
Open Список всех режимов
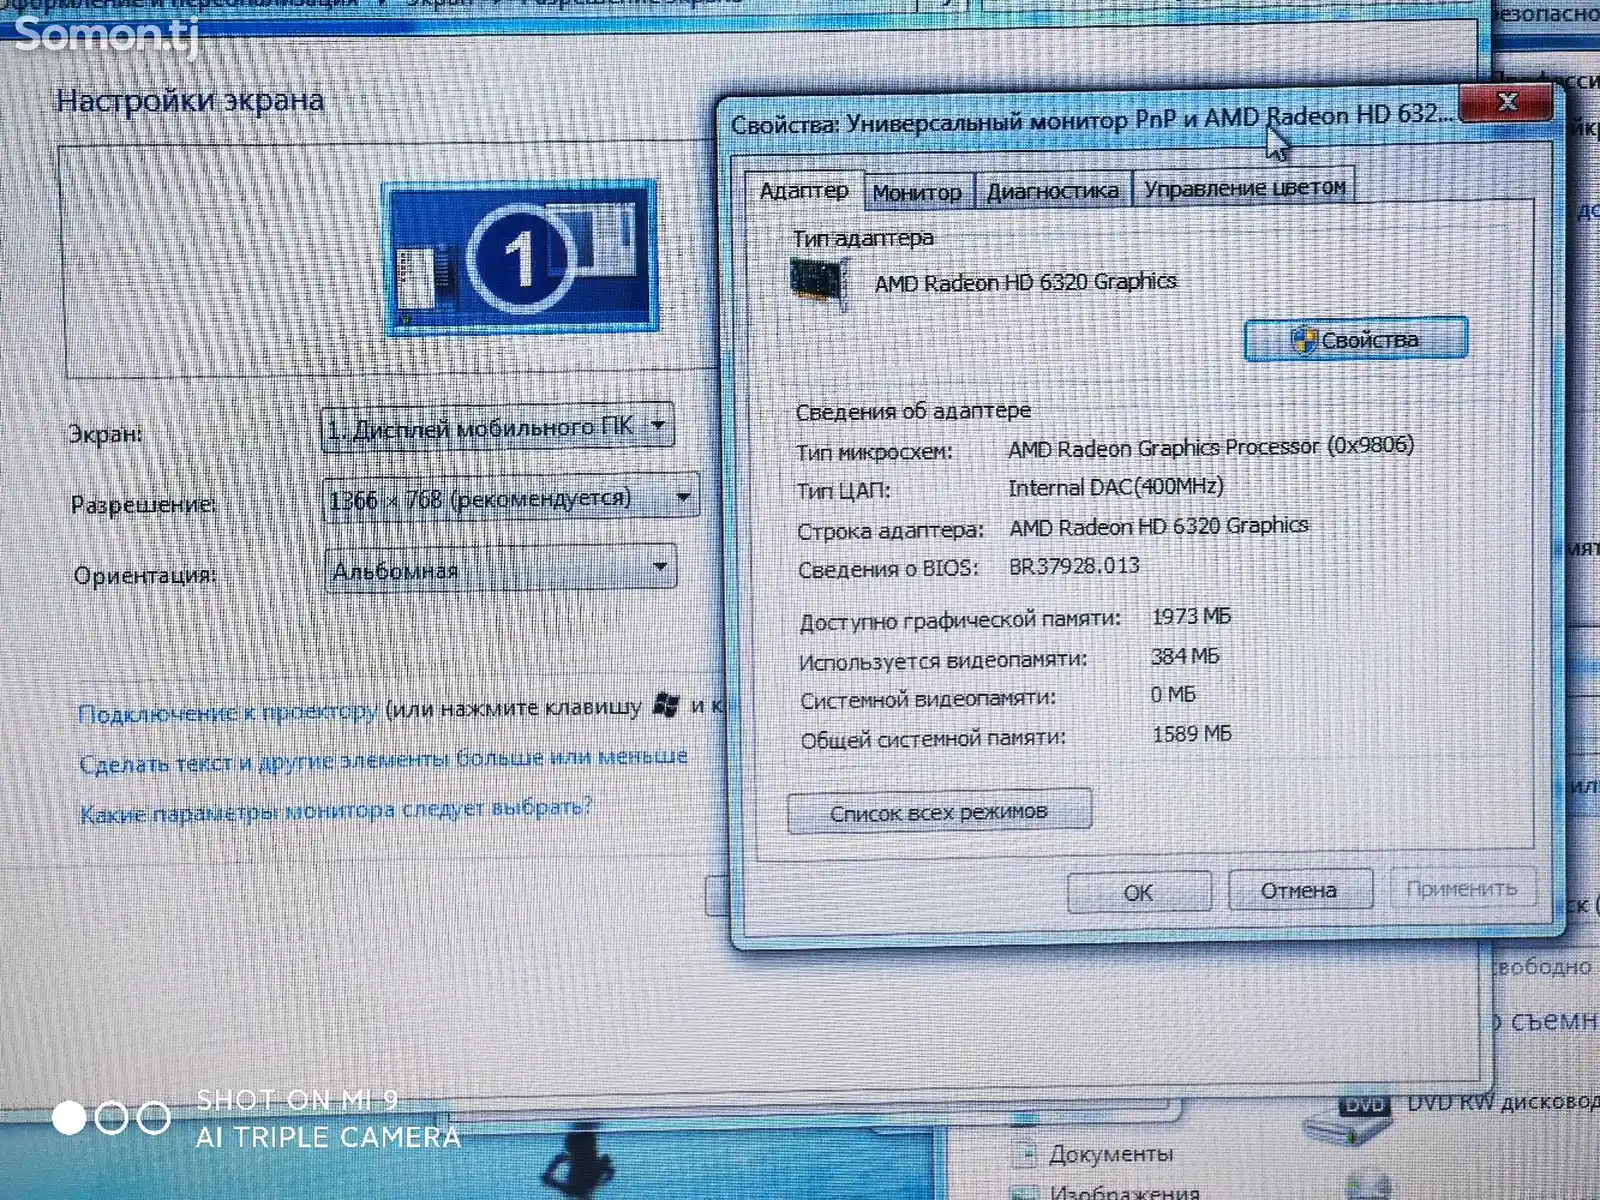point(939,812)
